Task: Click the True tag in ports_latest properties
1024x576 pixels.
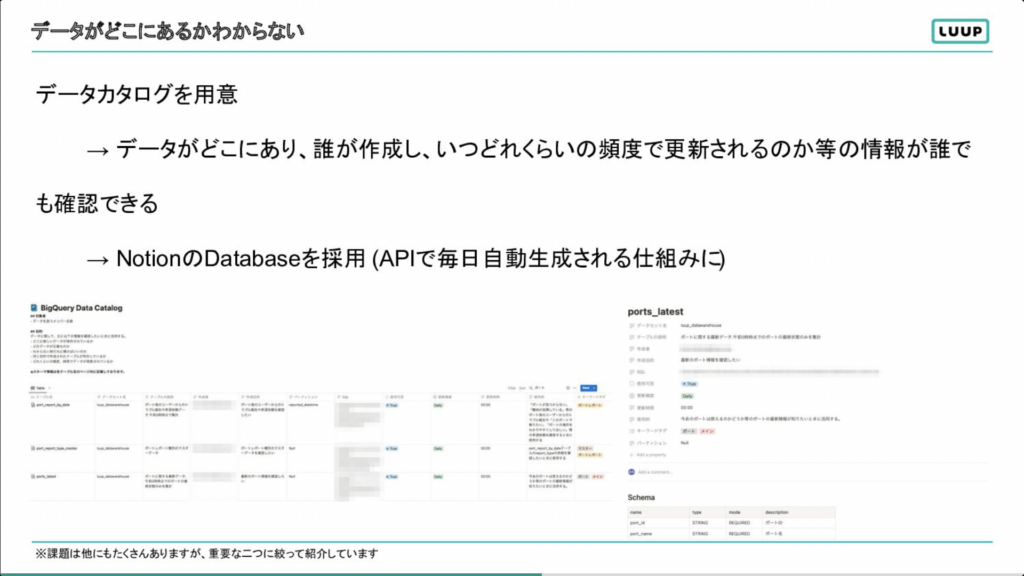Action: point(689,383)
